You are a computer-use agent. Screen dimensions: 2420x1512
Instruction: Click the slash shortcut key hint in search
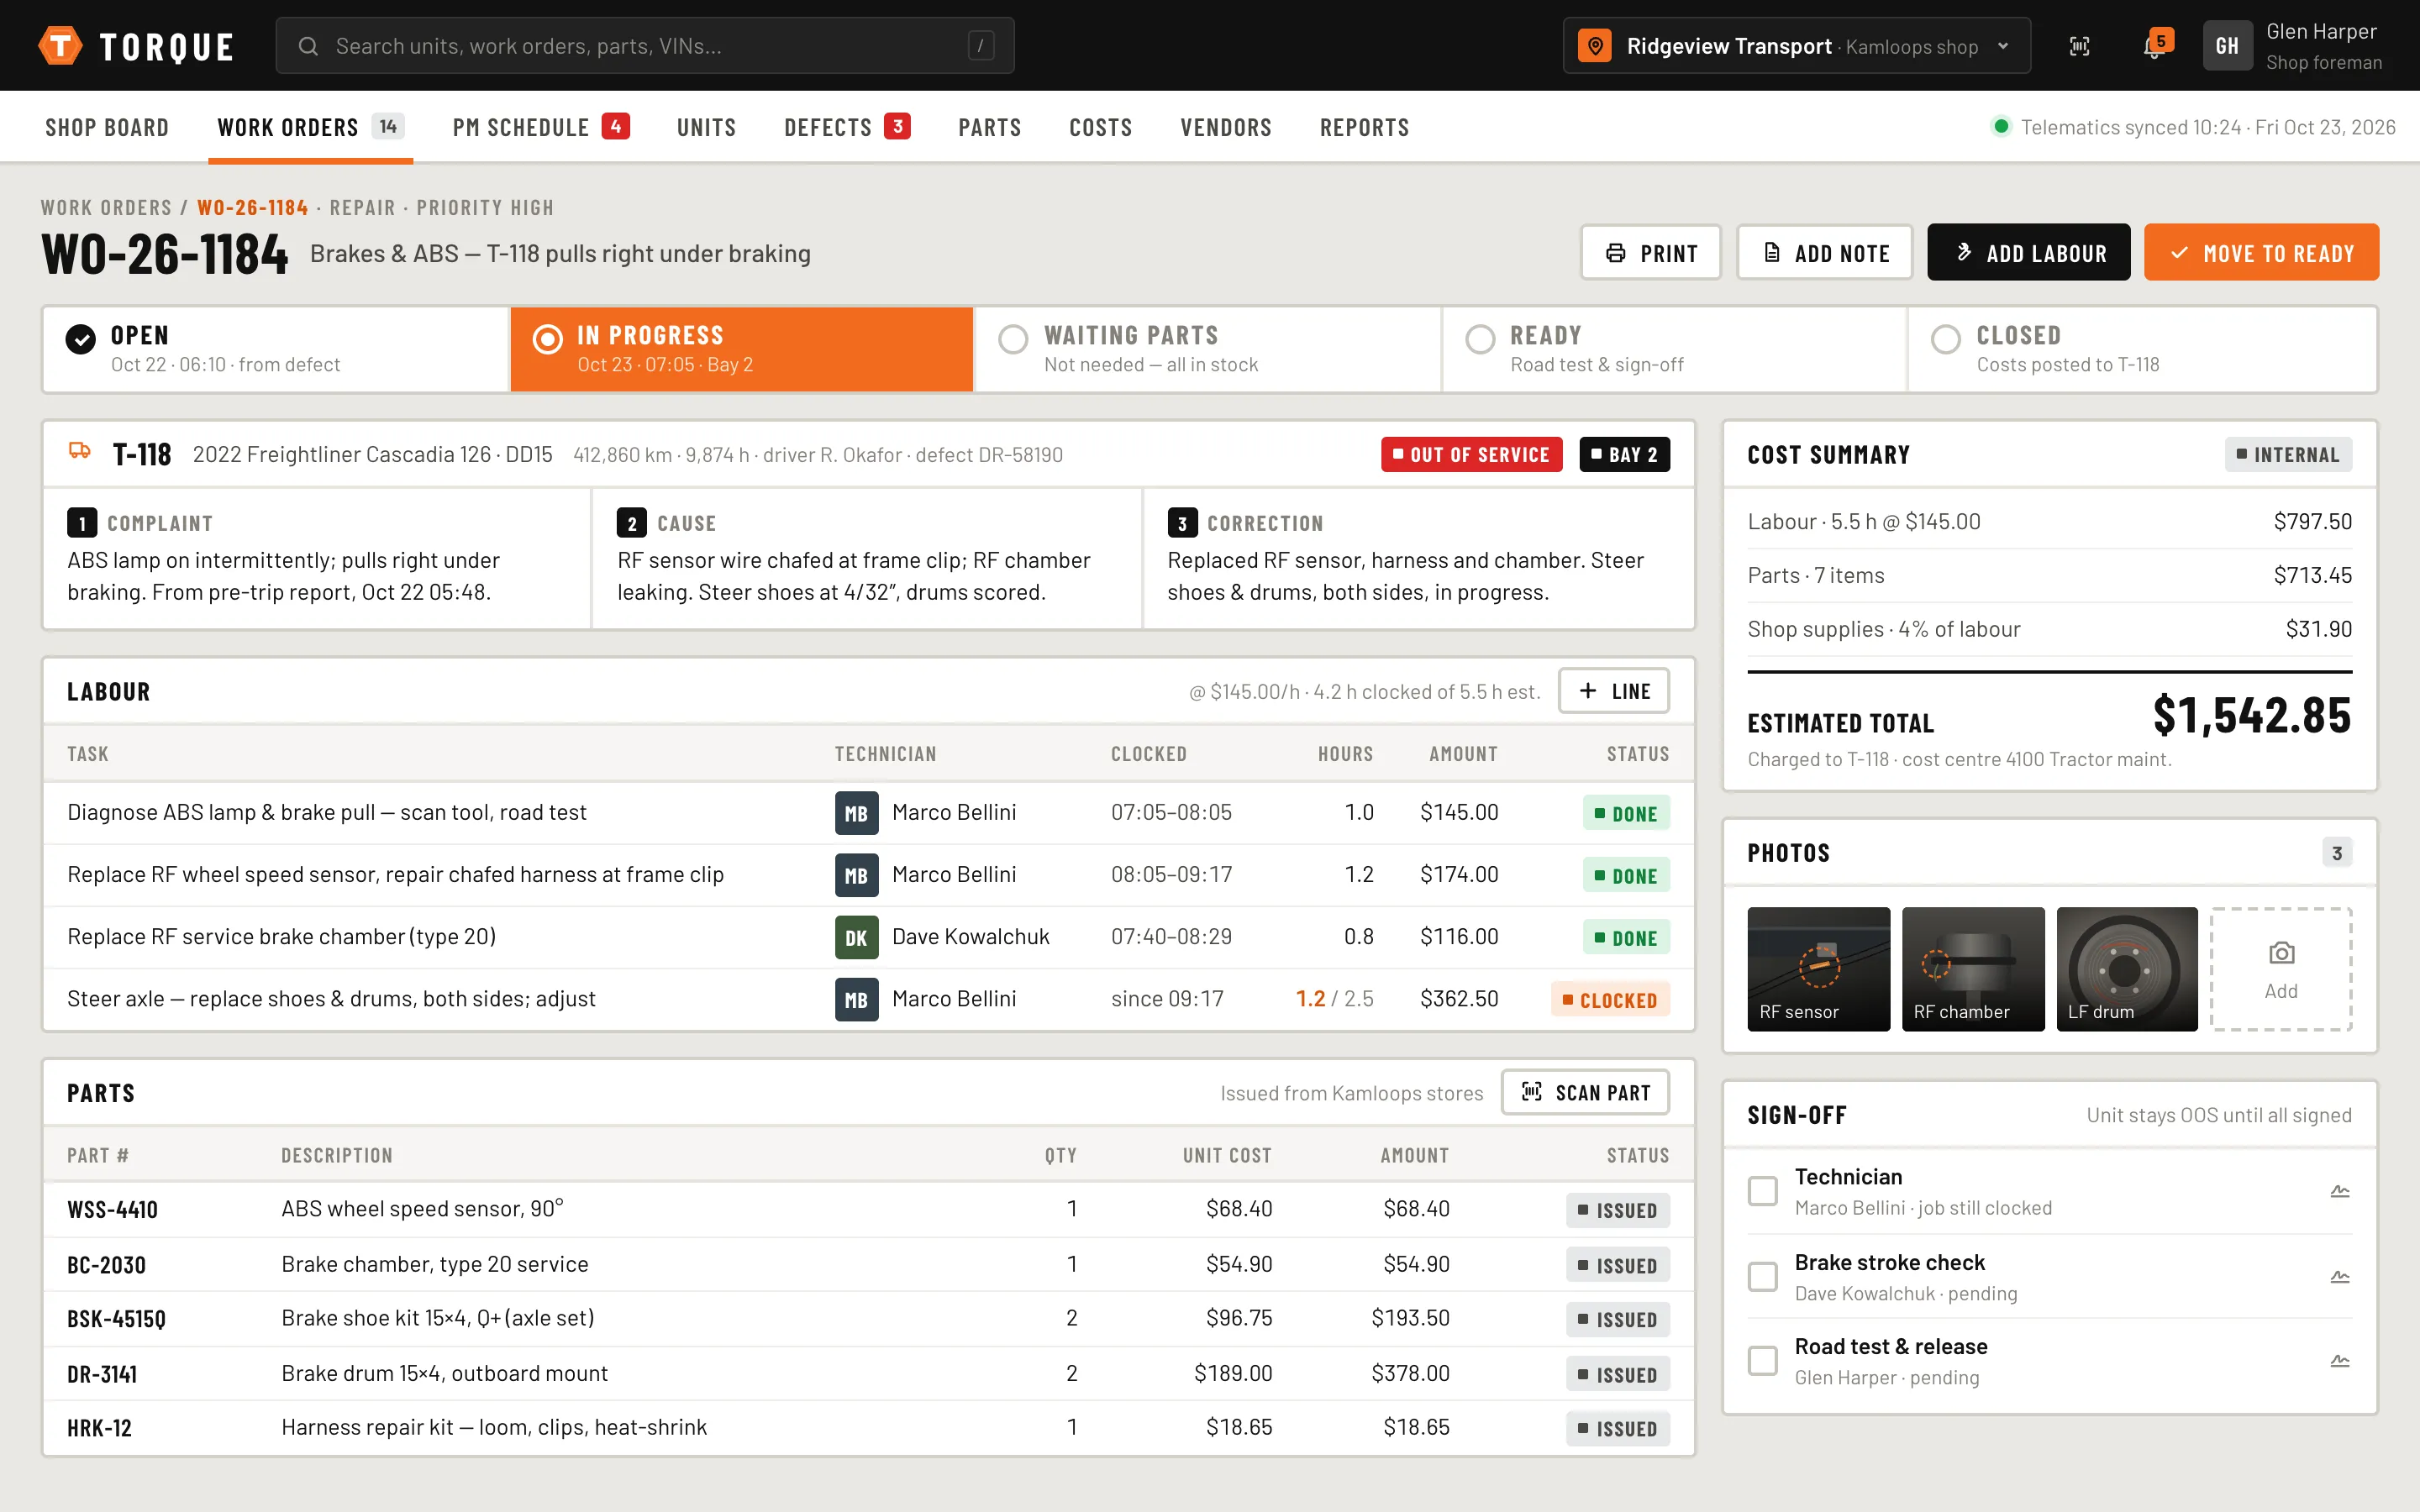[981, 46]
